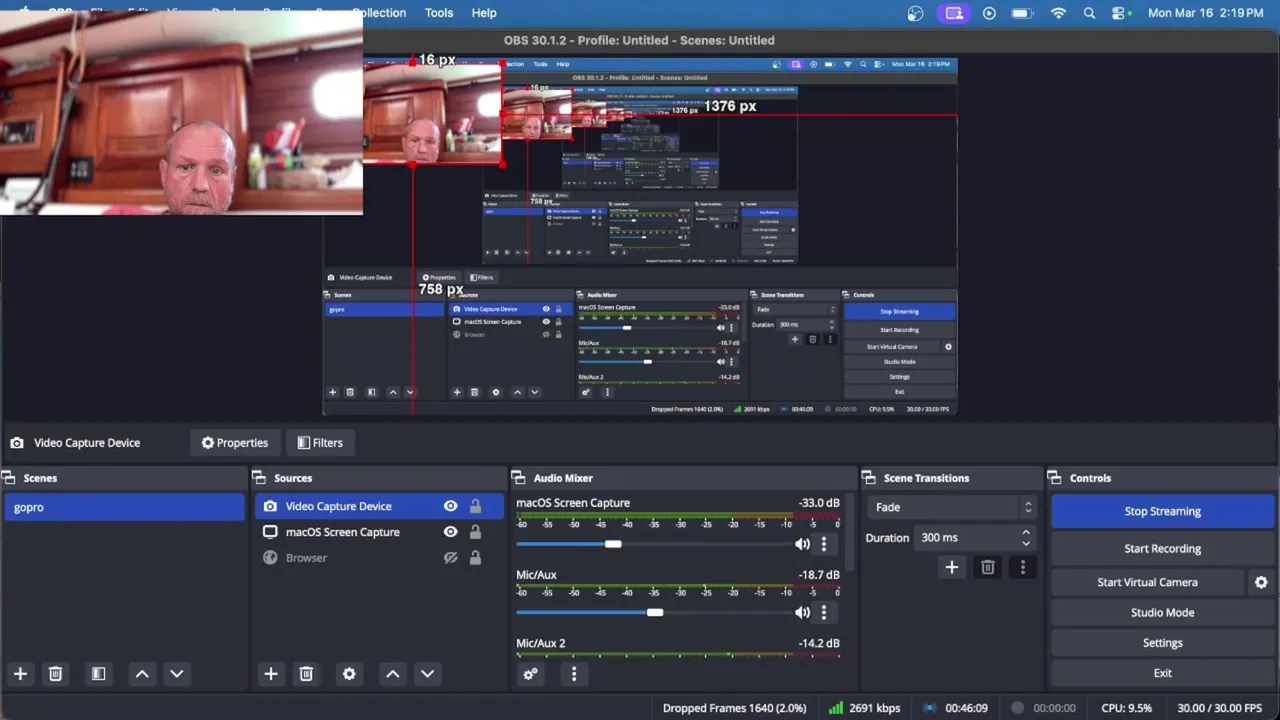Add a new scene with the plus icon

coord(20,674)
